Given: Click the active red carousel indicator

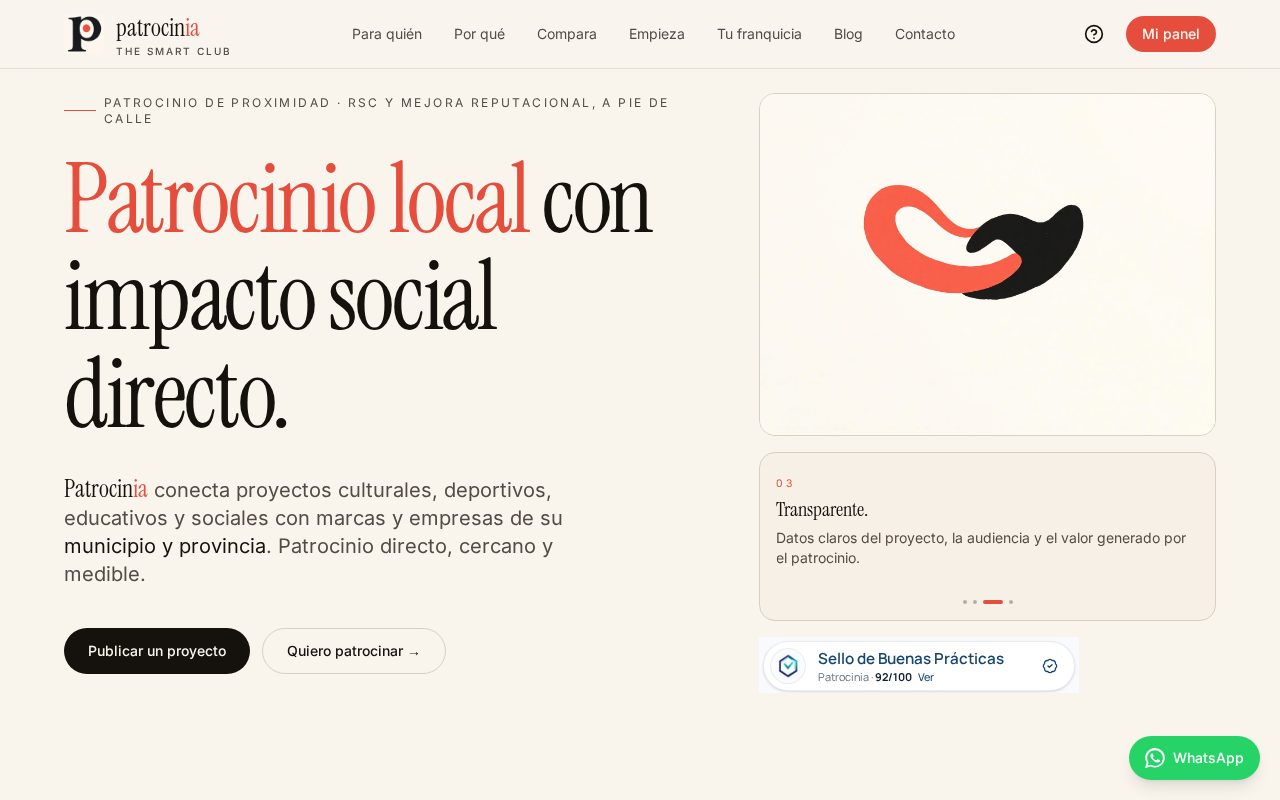Looking at the screenshot, I should click(x=993, y=602).
